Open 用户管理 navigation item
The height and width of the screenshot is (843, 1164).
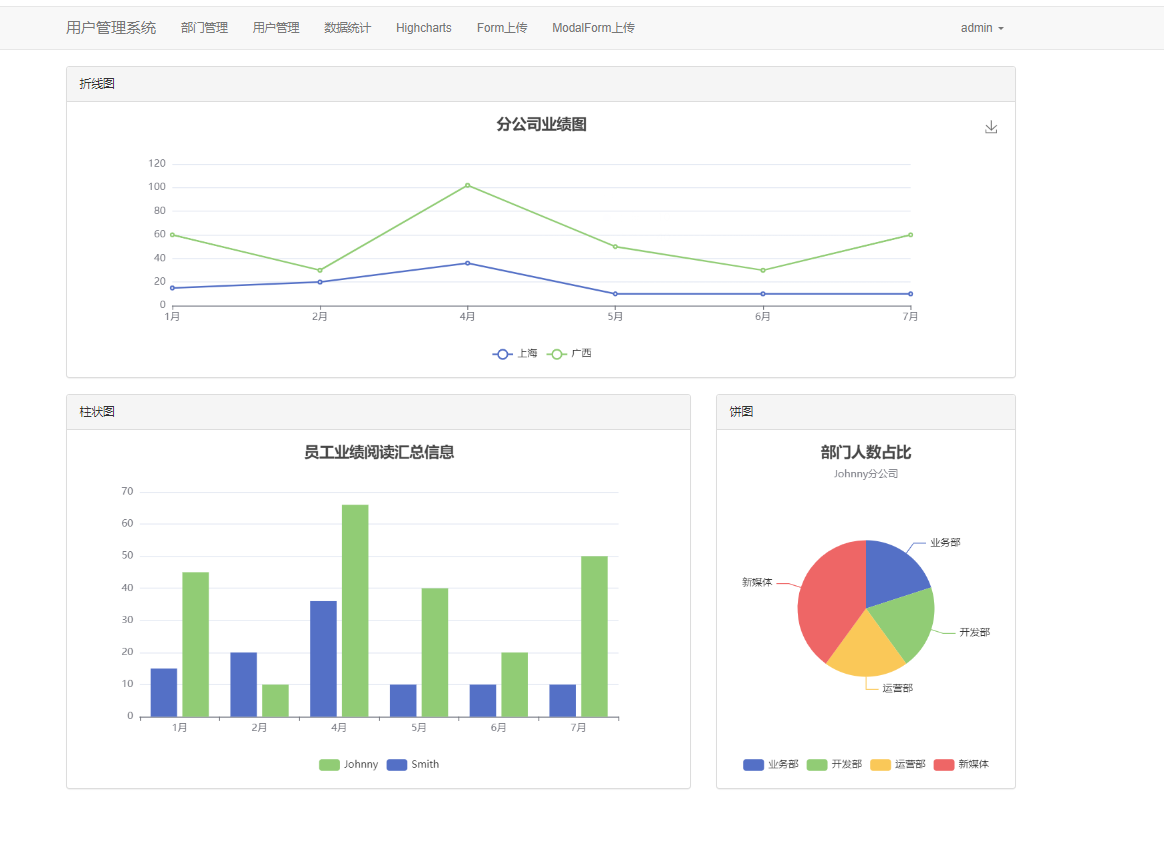(276, 28)
